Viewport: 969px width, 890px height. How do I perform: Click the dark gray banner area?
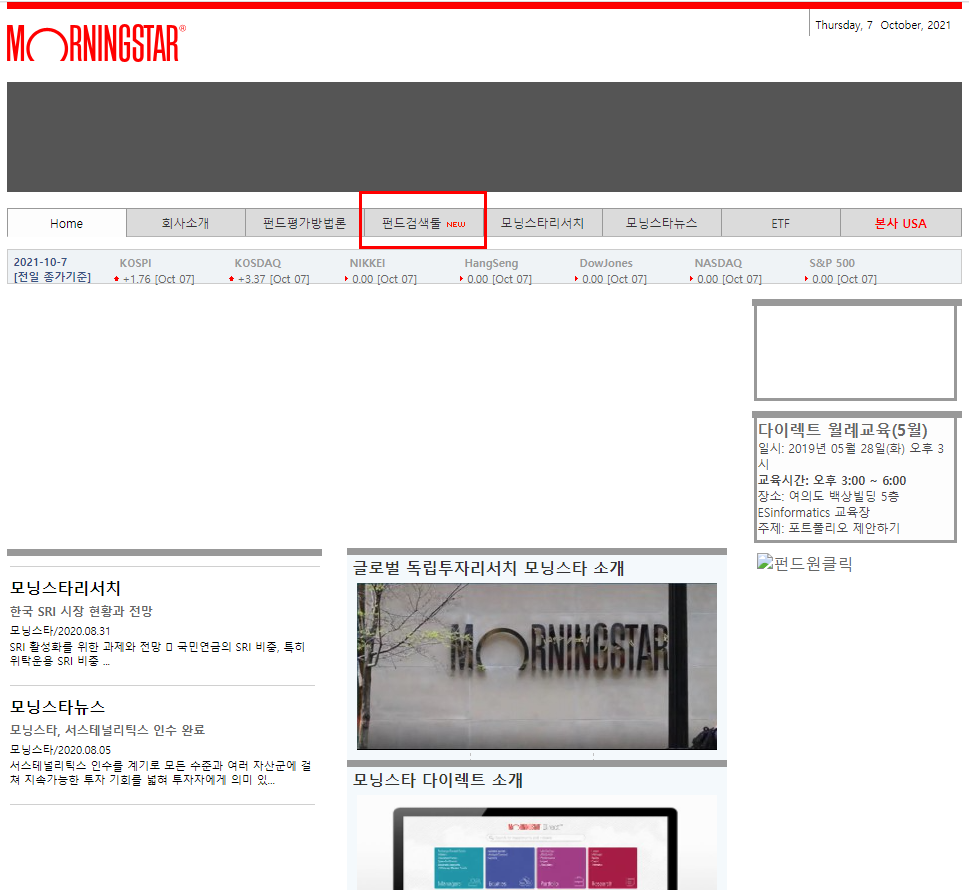pyautogui.click(x=484, y=137)
